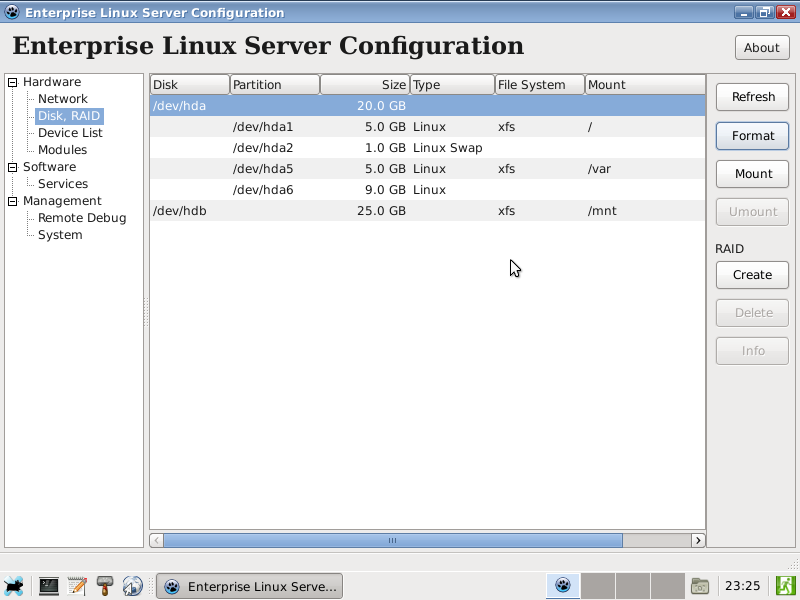Select Network in the sidebar tree
The height and width of the screenshot is (600, 800).
pos(63,99)
